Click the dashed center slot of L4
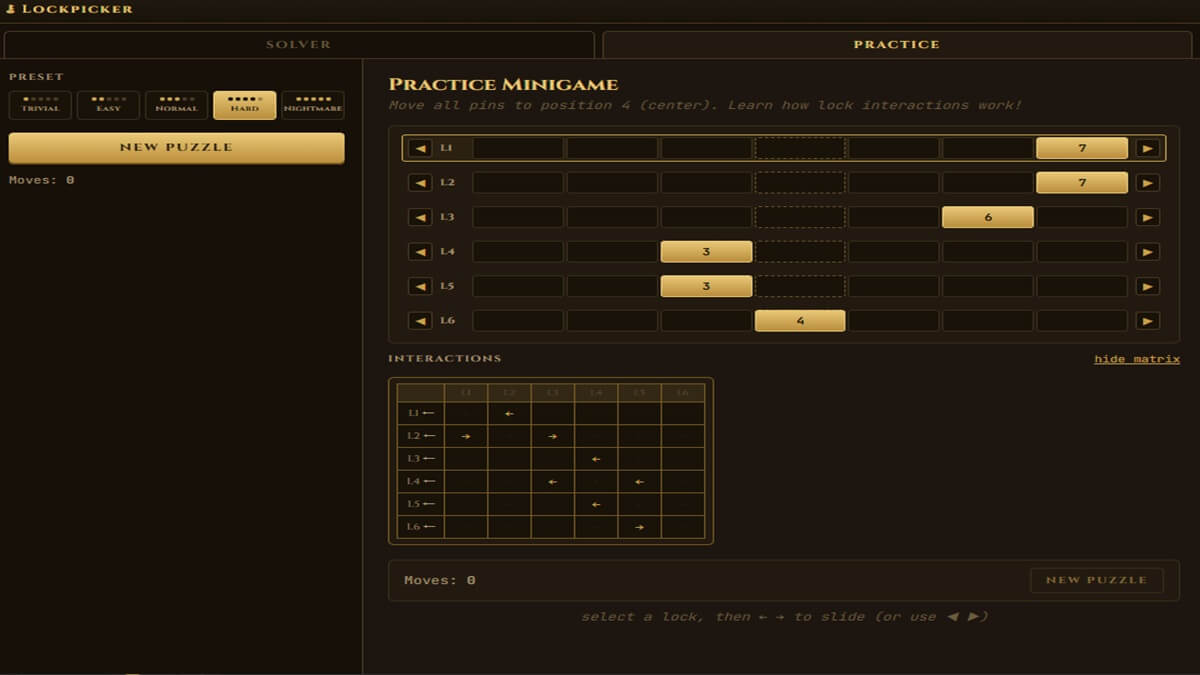This screenshot has height=675, width=1200. click(800, 252)
